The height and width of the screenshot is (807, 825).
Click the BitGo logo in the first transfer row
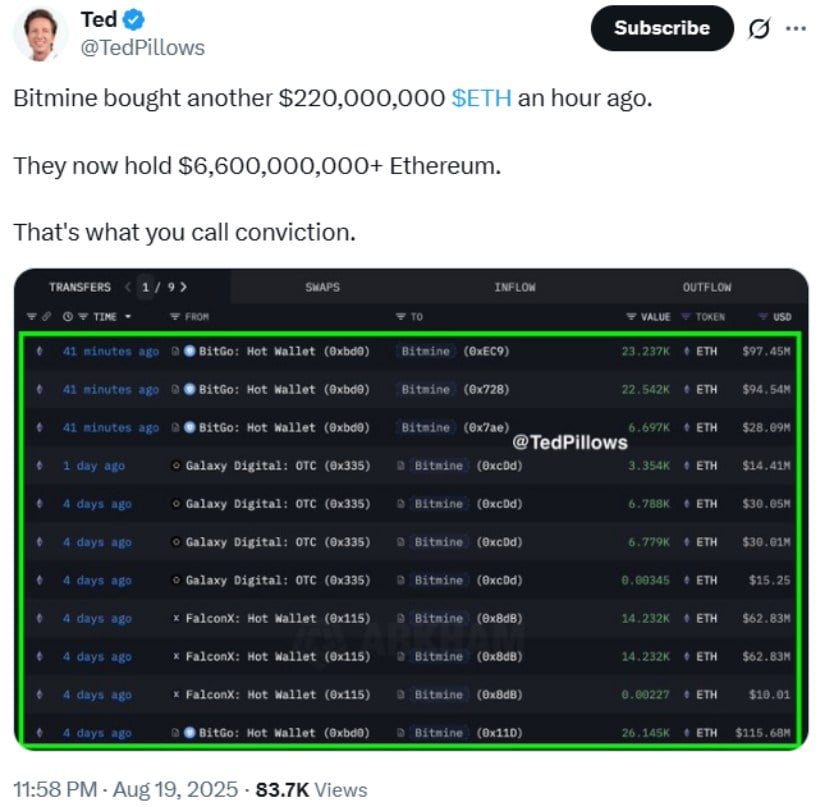(x=190, y=351)
